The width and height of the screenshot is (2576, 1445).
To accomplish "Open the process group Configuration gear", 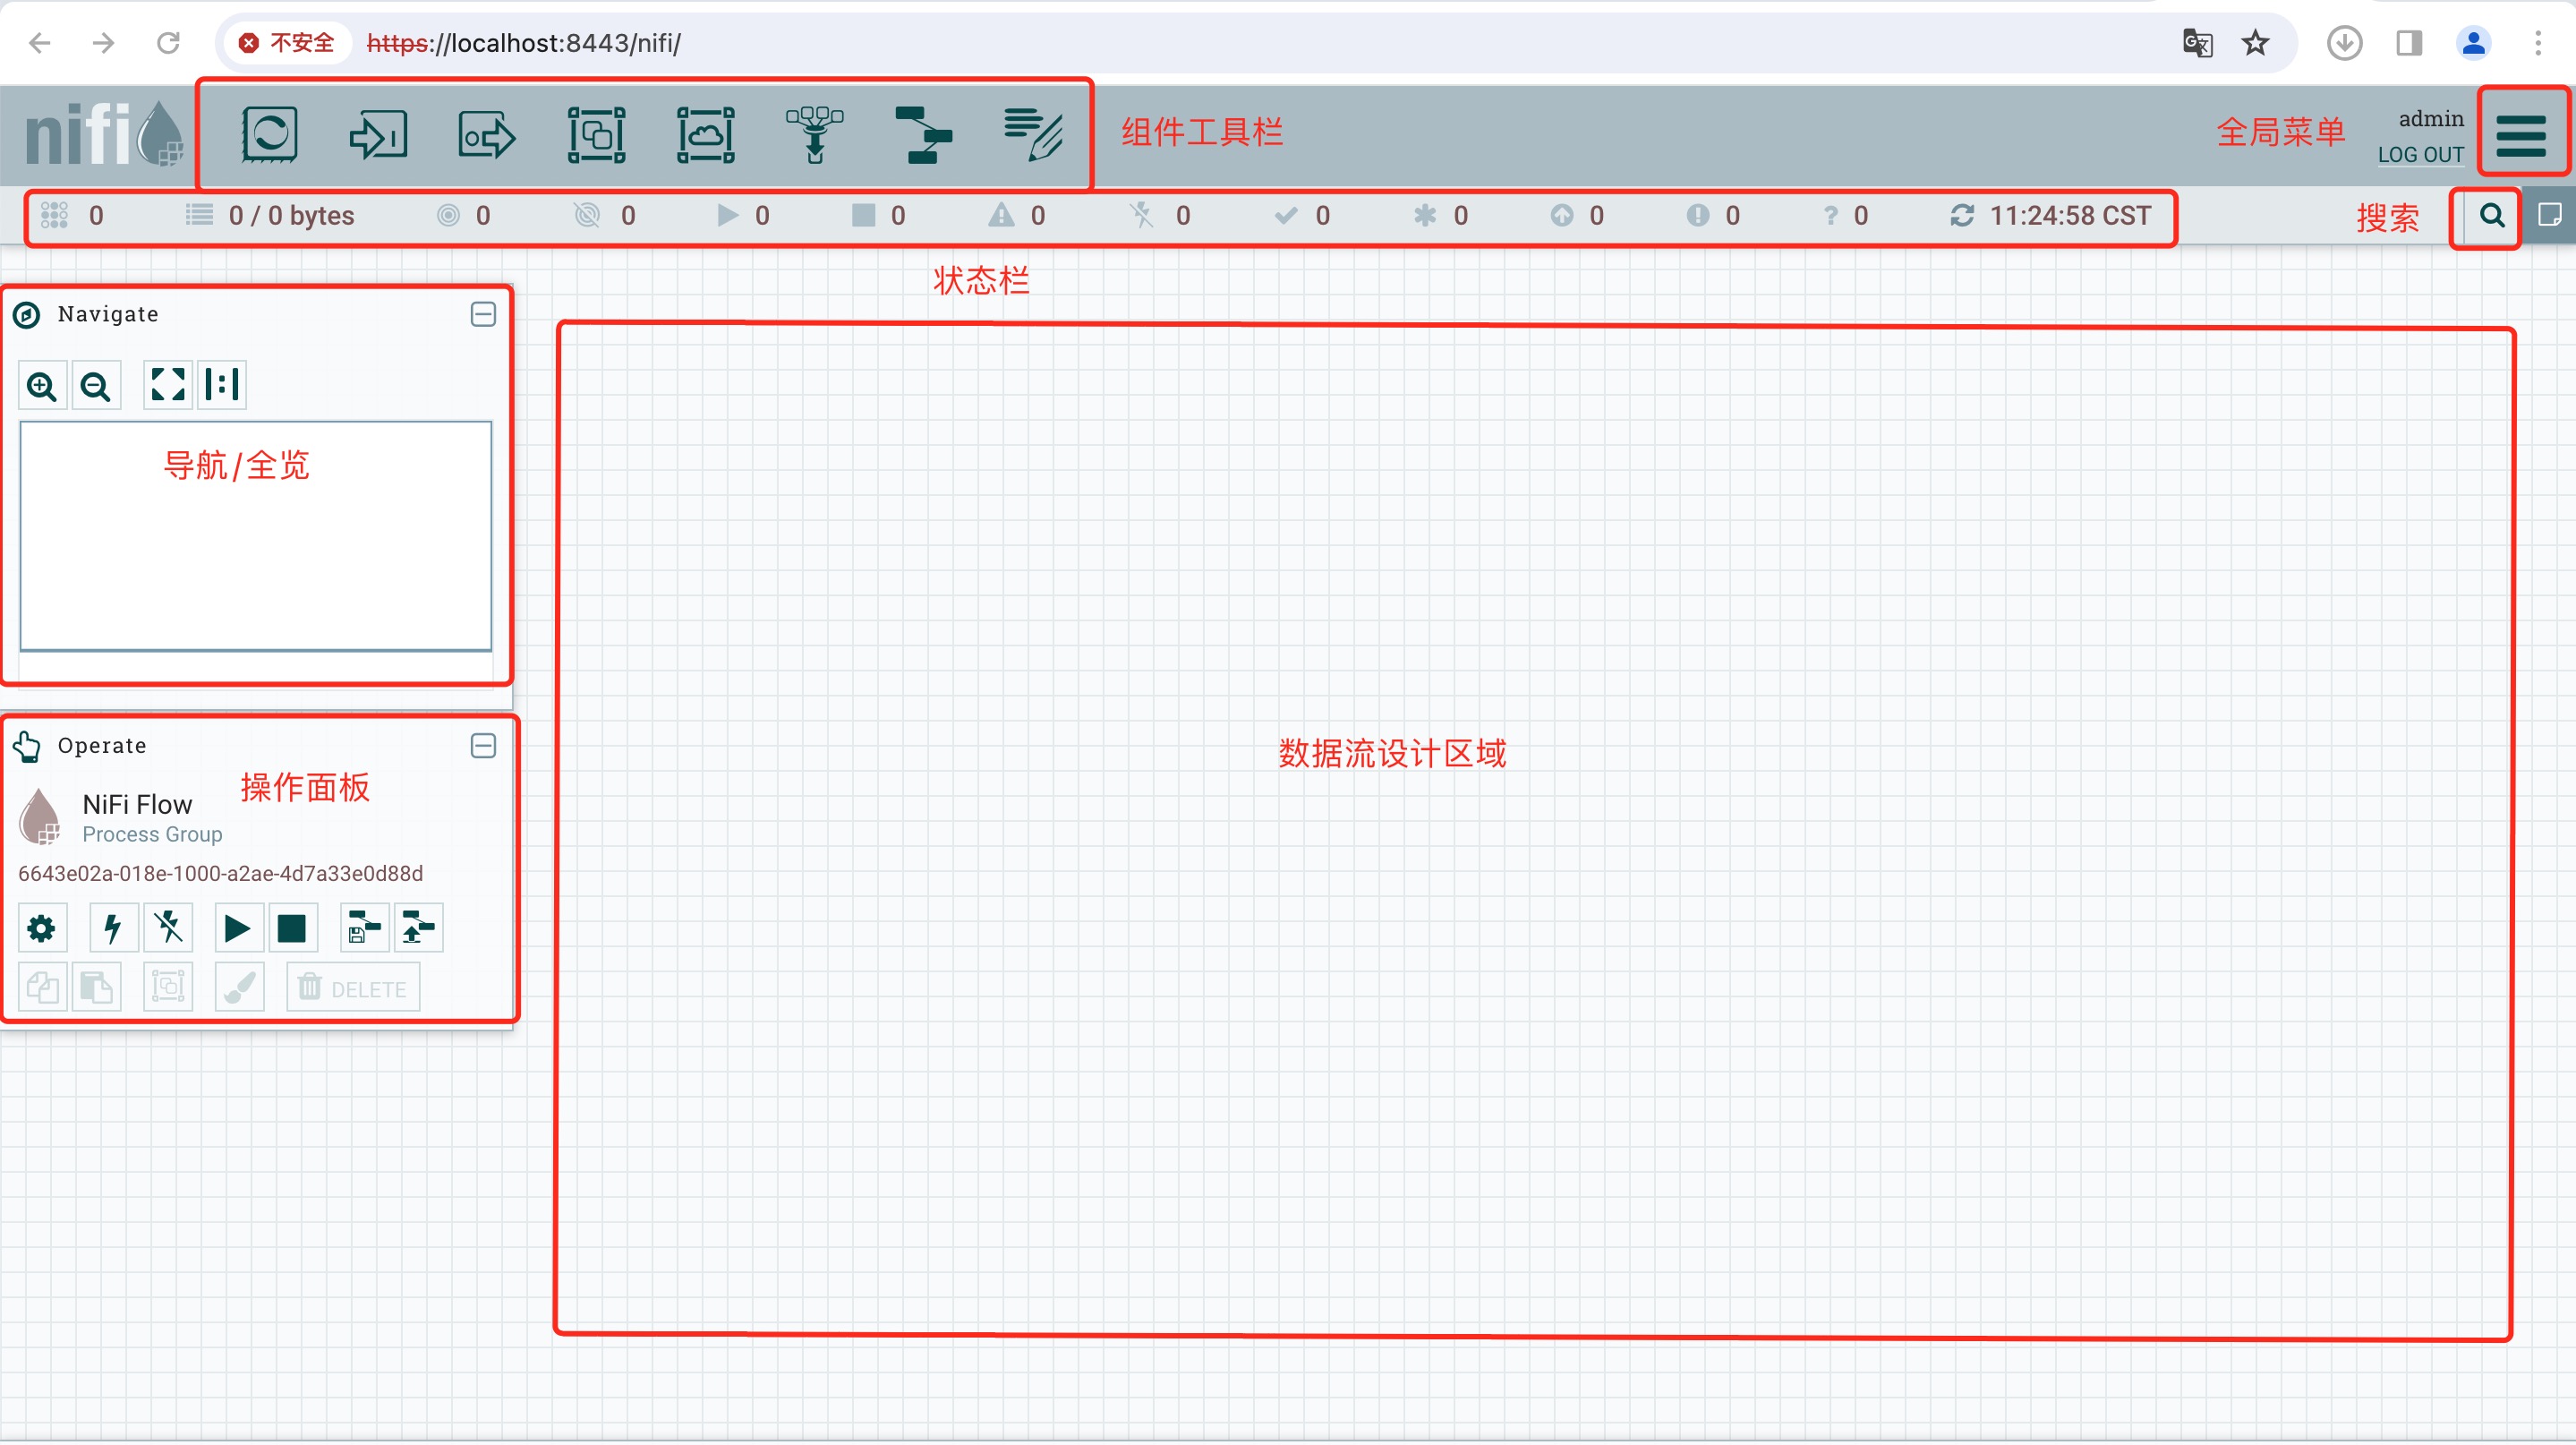I will pyautogui.click(x=42, y=929).
